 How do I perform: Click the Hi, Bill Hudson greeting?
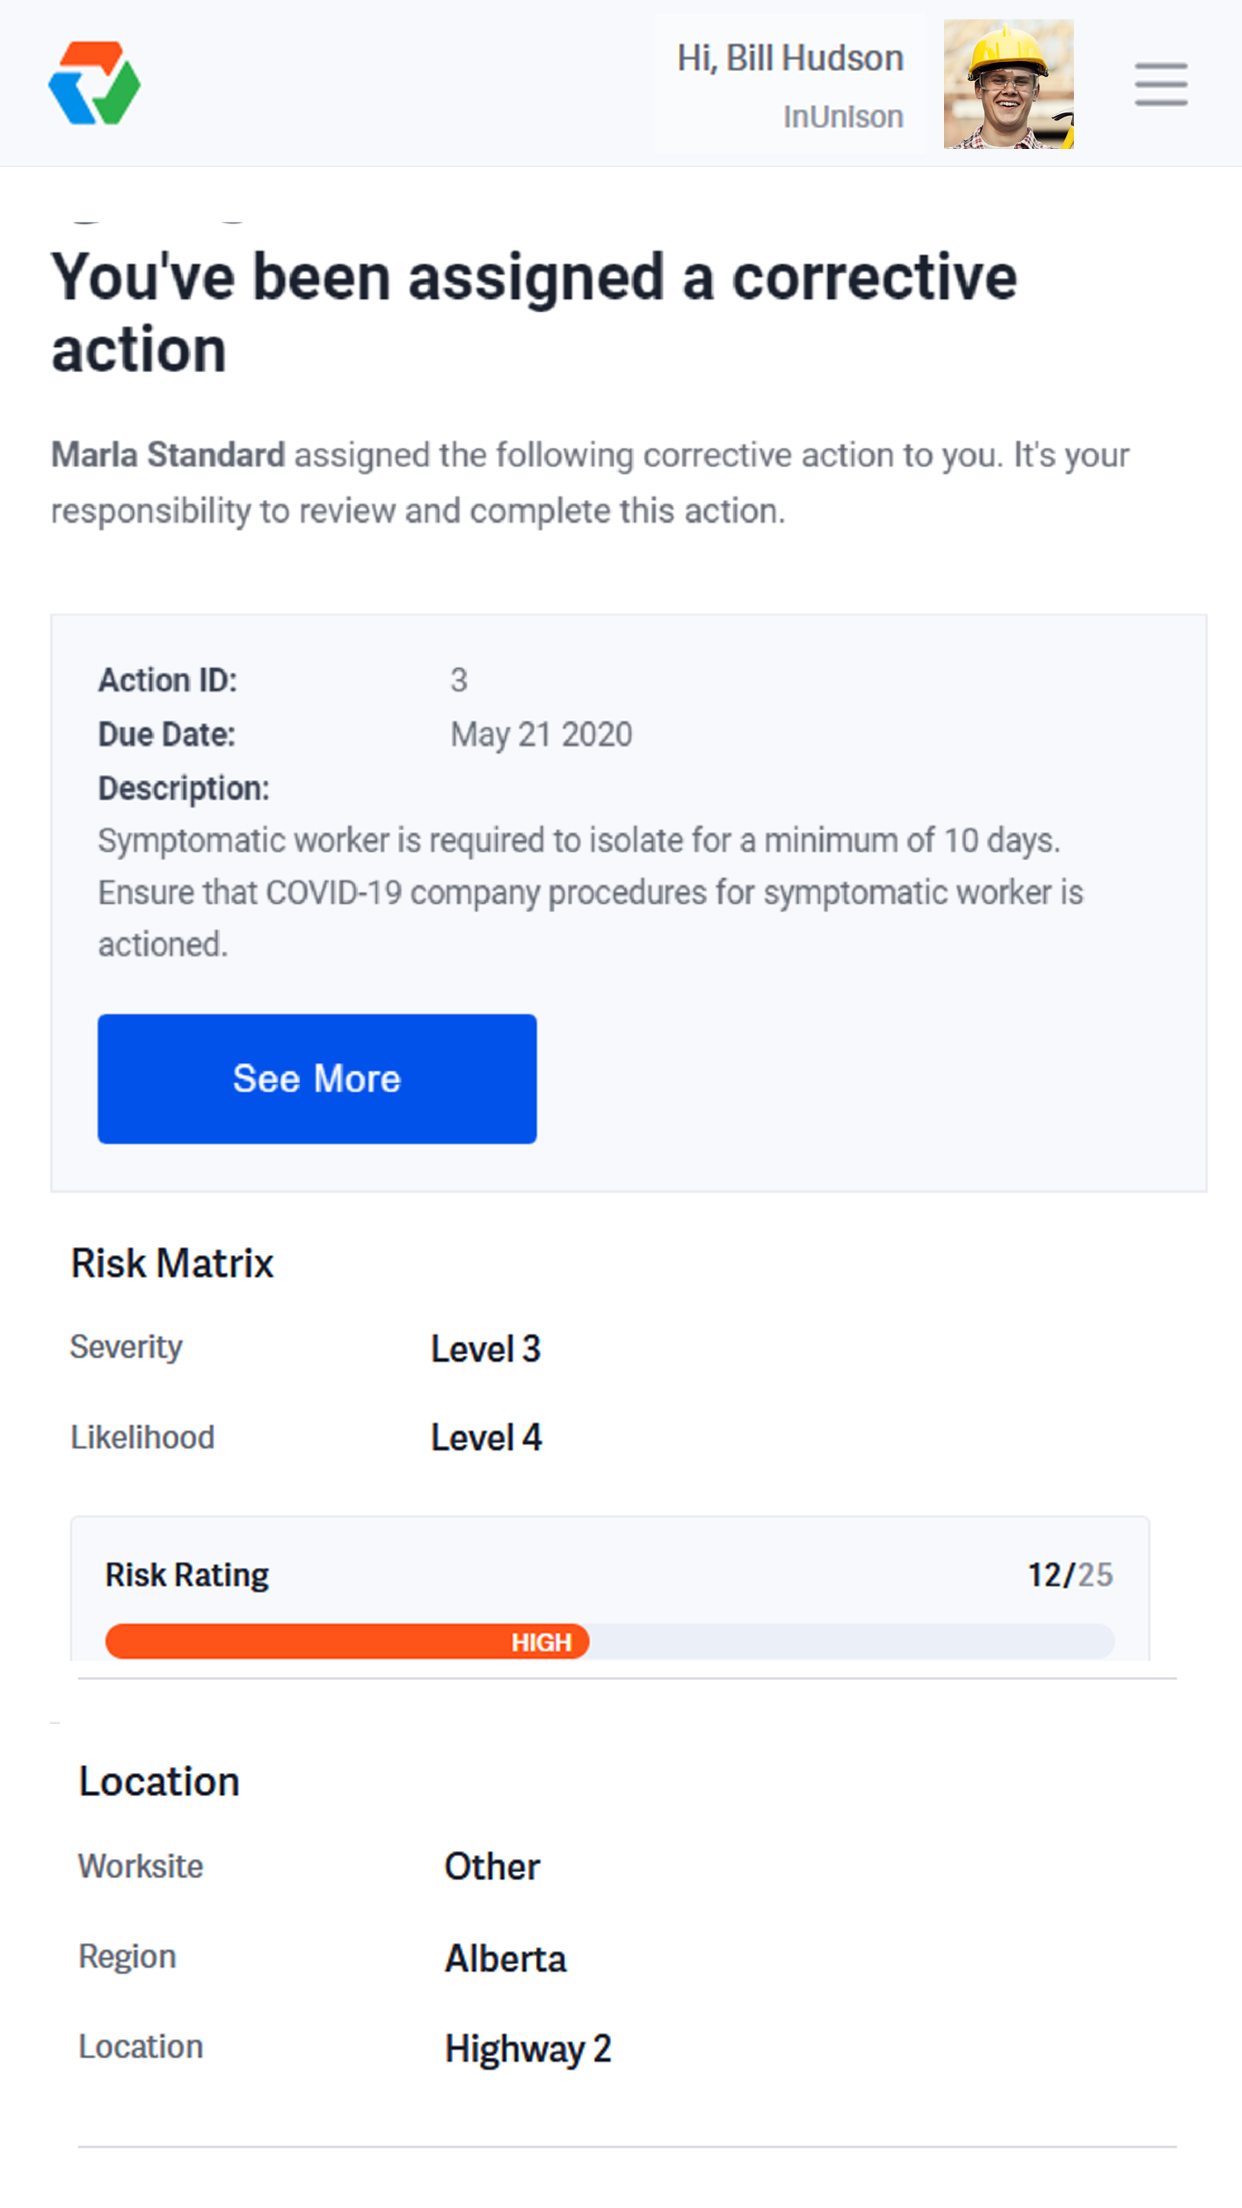click(790, 58)
